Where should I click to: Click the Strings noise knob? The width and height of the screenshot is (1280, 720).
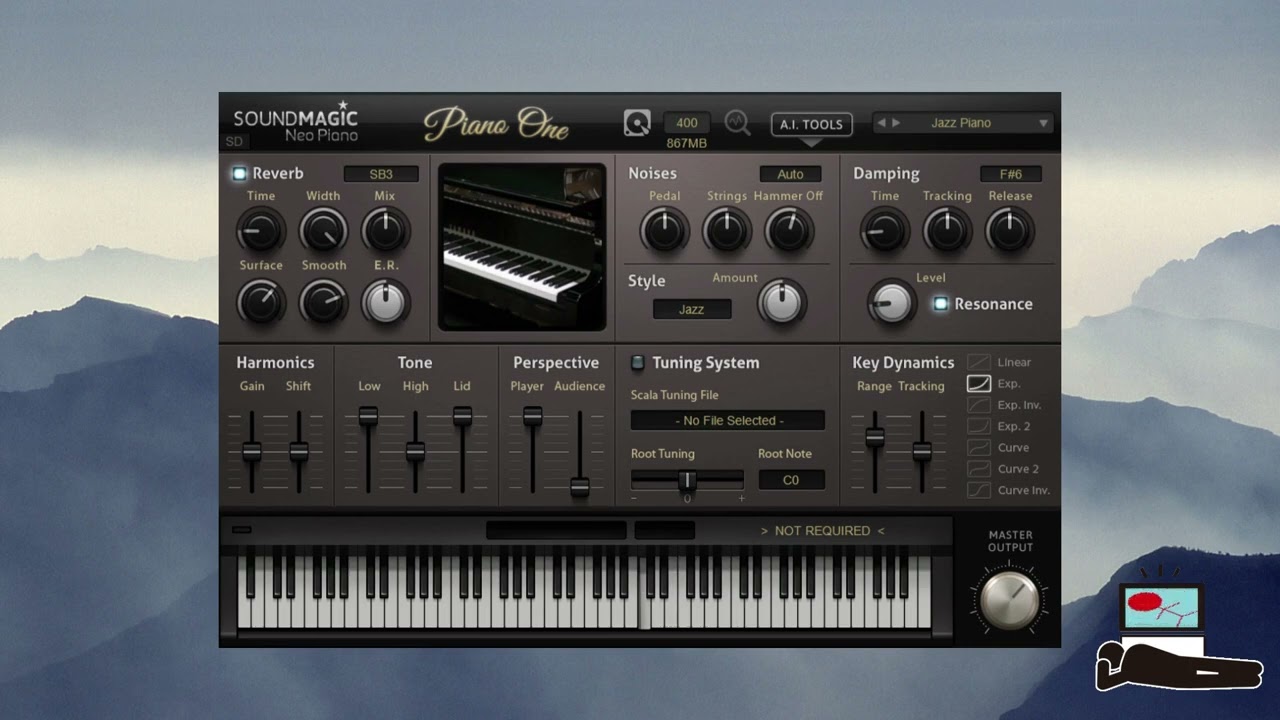(x=727, y=231)
